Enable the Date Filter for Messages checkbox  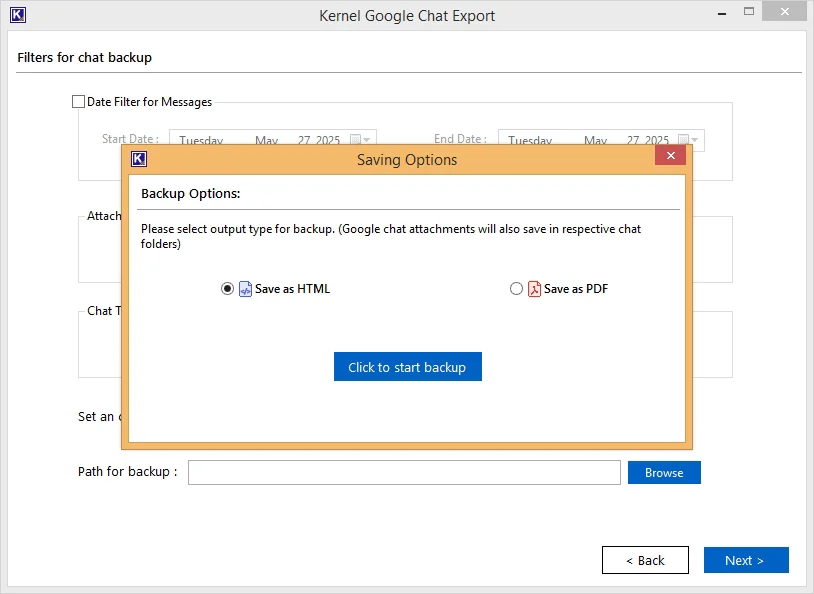(x=78, y=102)
